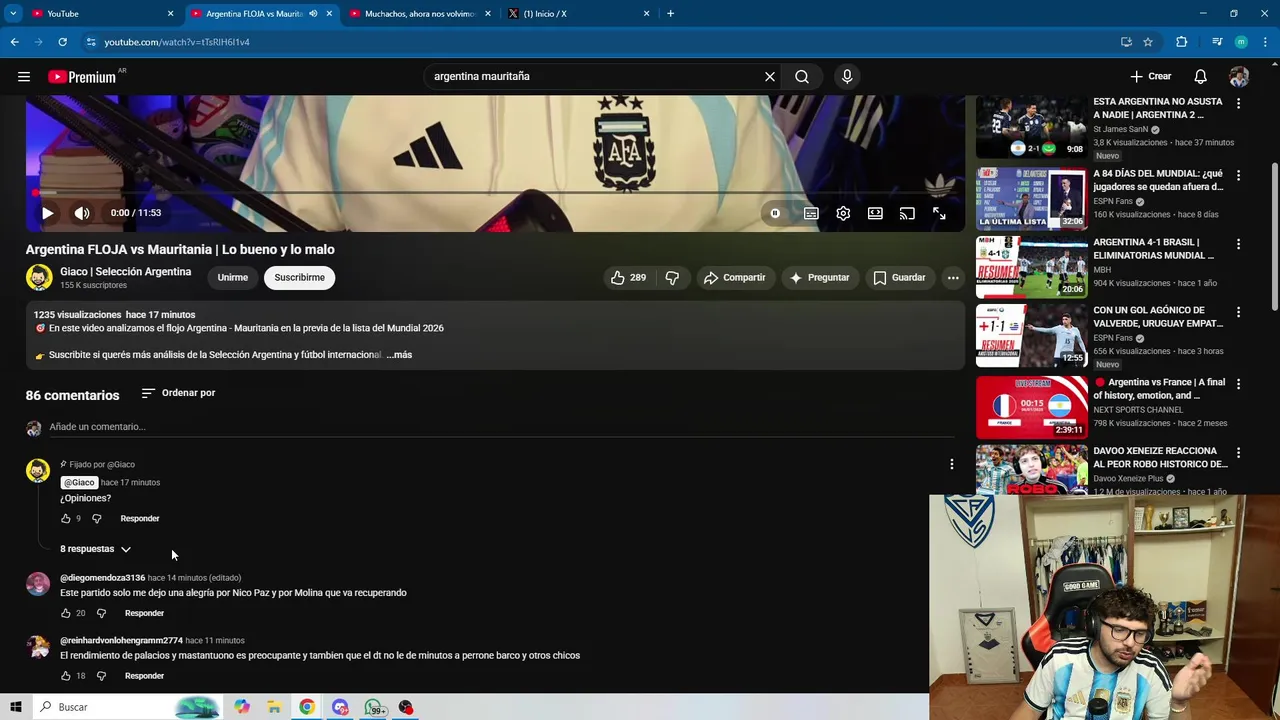Viewport: 1280px width, 720px height.
Task: Open more actions menu beside Guardar
Action: pos(953,277)
